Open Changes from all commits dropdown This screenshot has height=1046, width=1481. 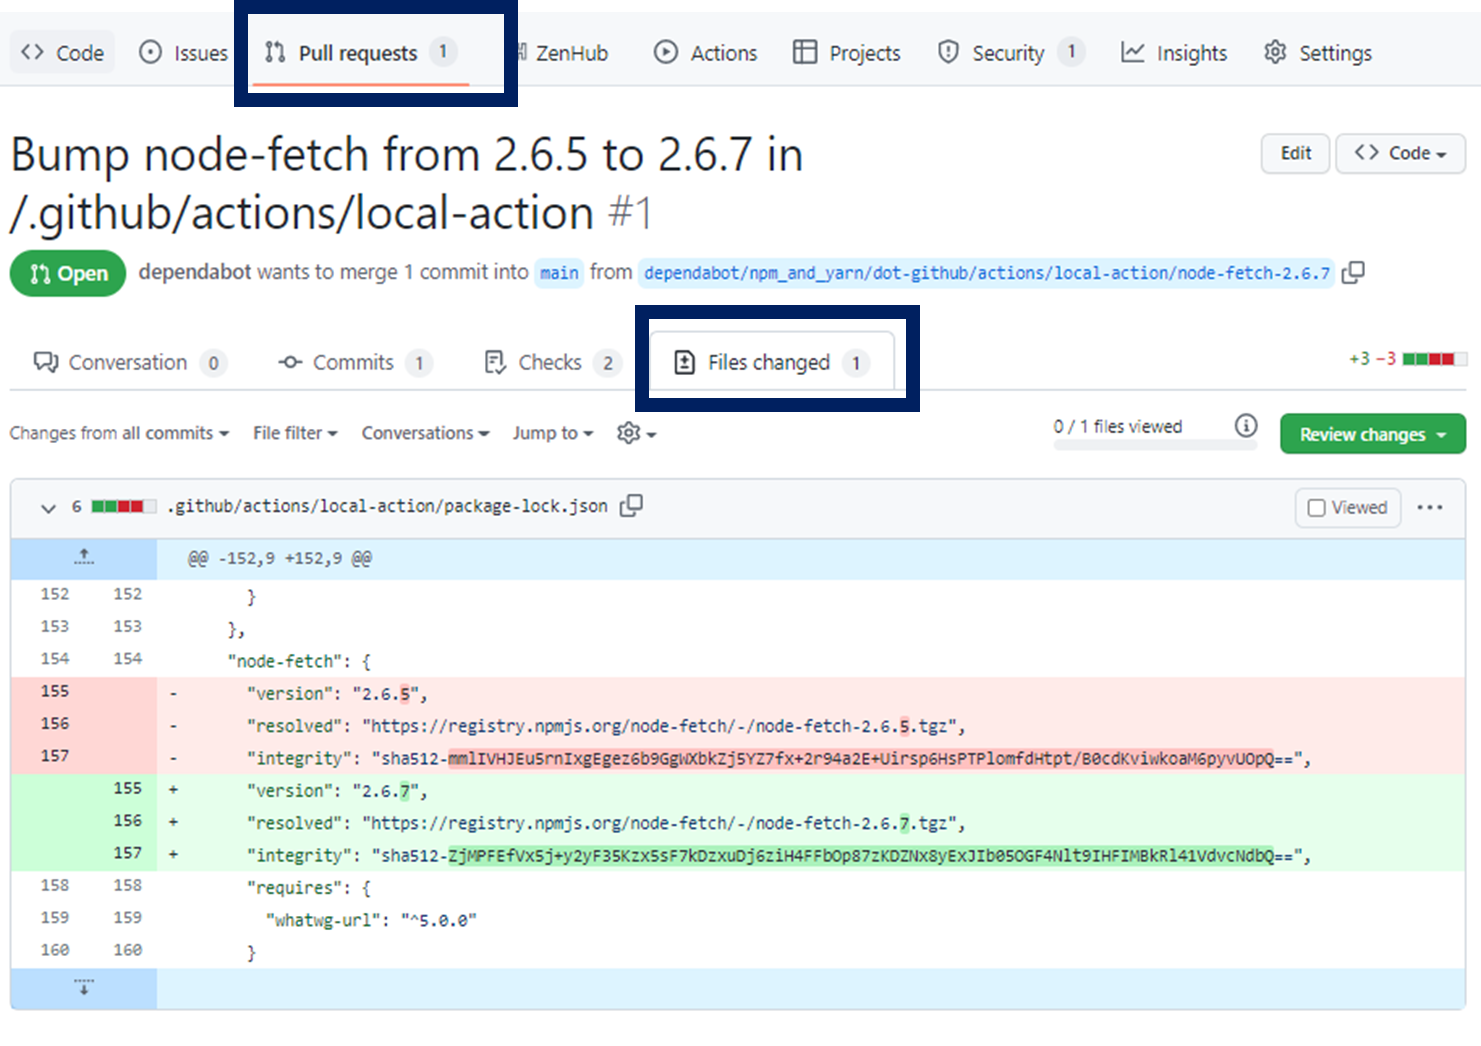click(119, 433)
